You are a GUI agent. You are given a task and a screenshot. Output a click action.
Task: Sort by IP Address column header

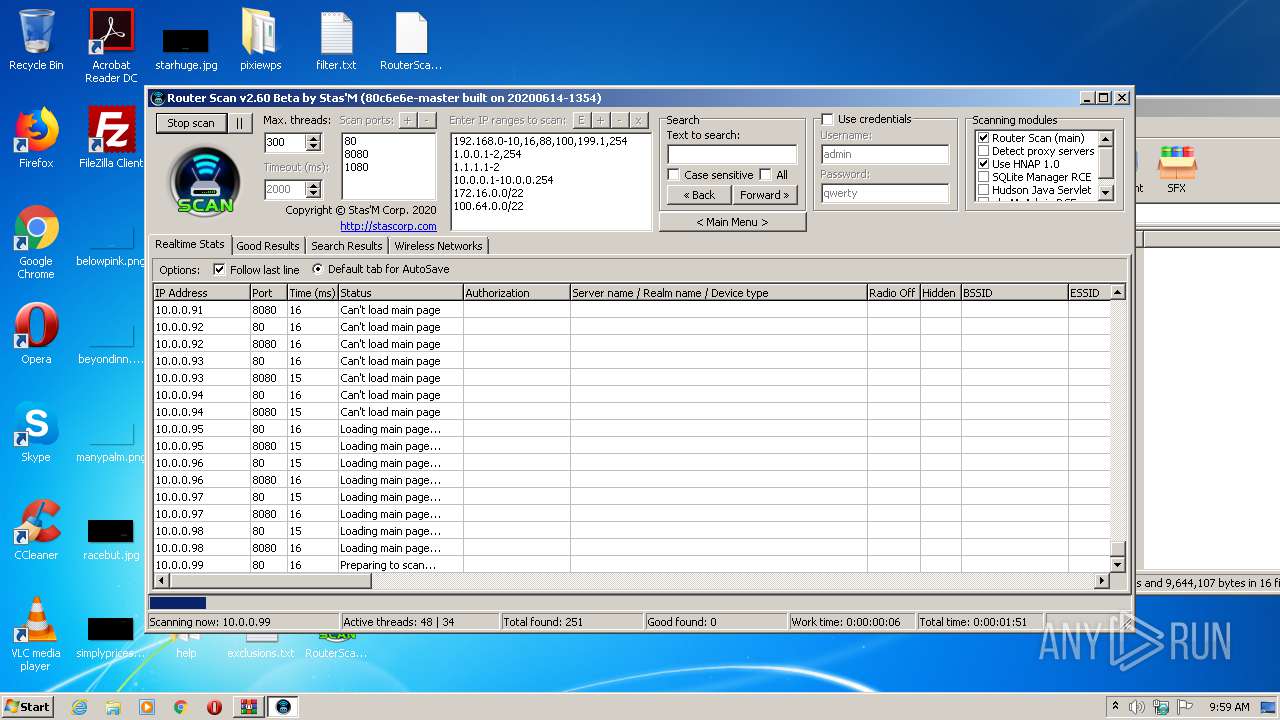tap(201, 293)
